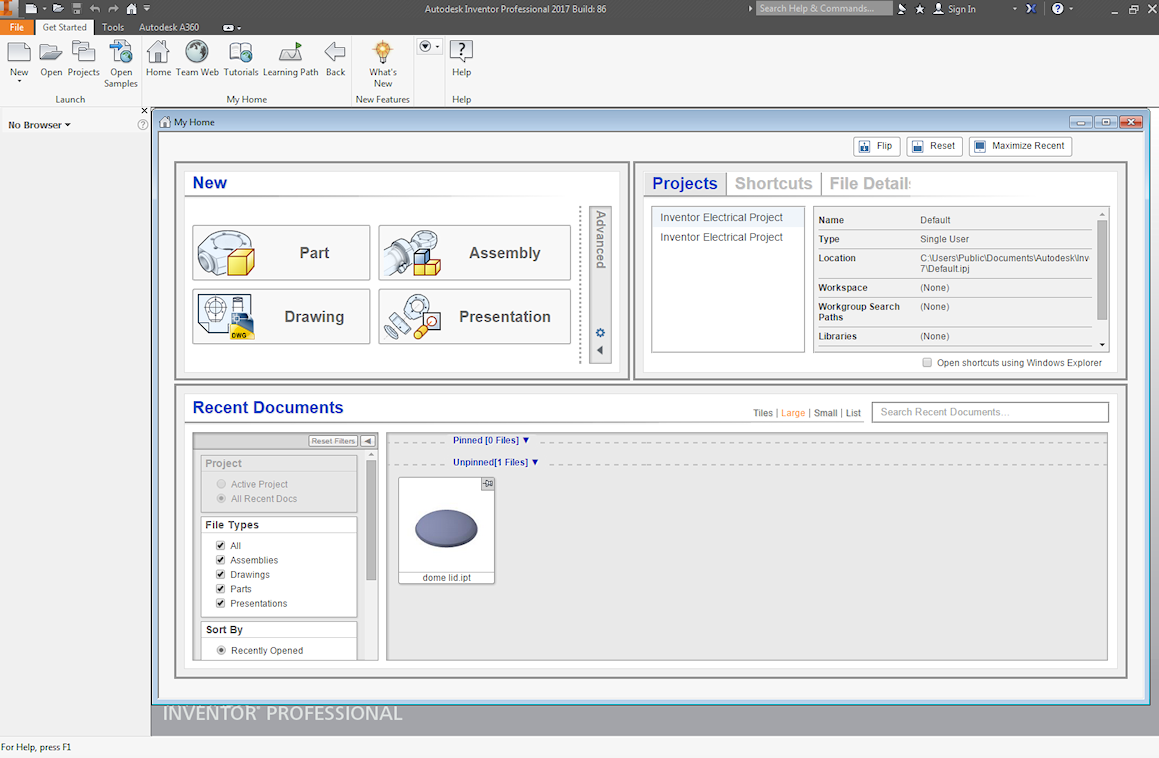The height and width of the screenshot is (758, 1159).
Task: Switch to Tools ribbon tab
Action: [113, 27]
